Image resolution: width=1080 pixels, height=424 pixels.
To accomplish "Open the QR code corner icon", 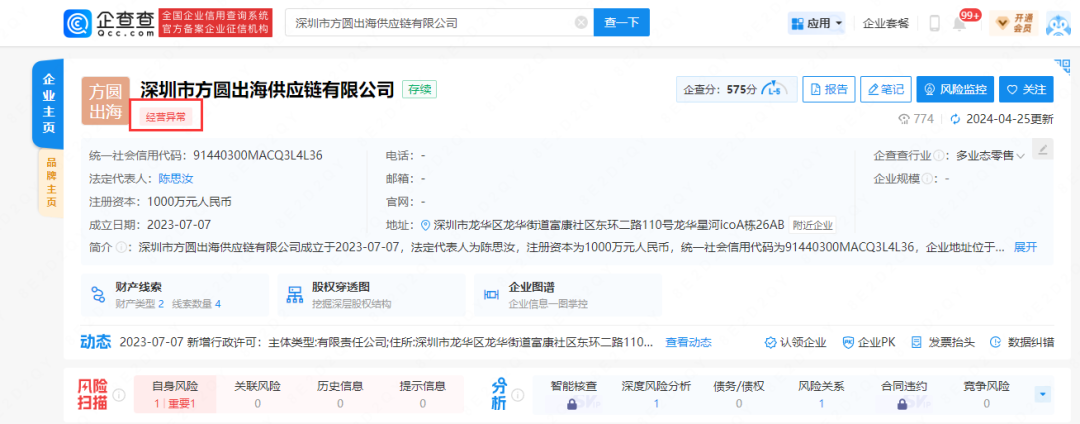I will tap(1061, 65).
